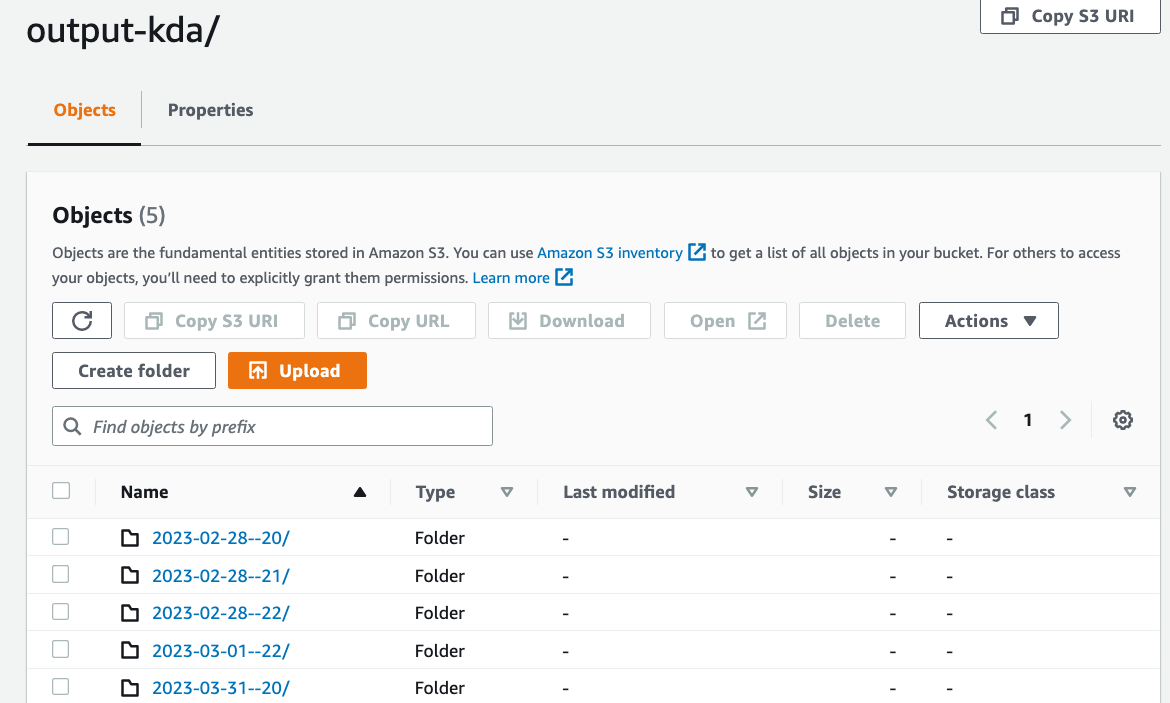Screen dimensions: 1170x703
Task: Click the Download icon in the toolbar
Action: click(518, 320)
